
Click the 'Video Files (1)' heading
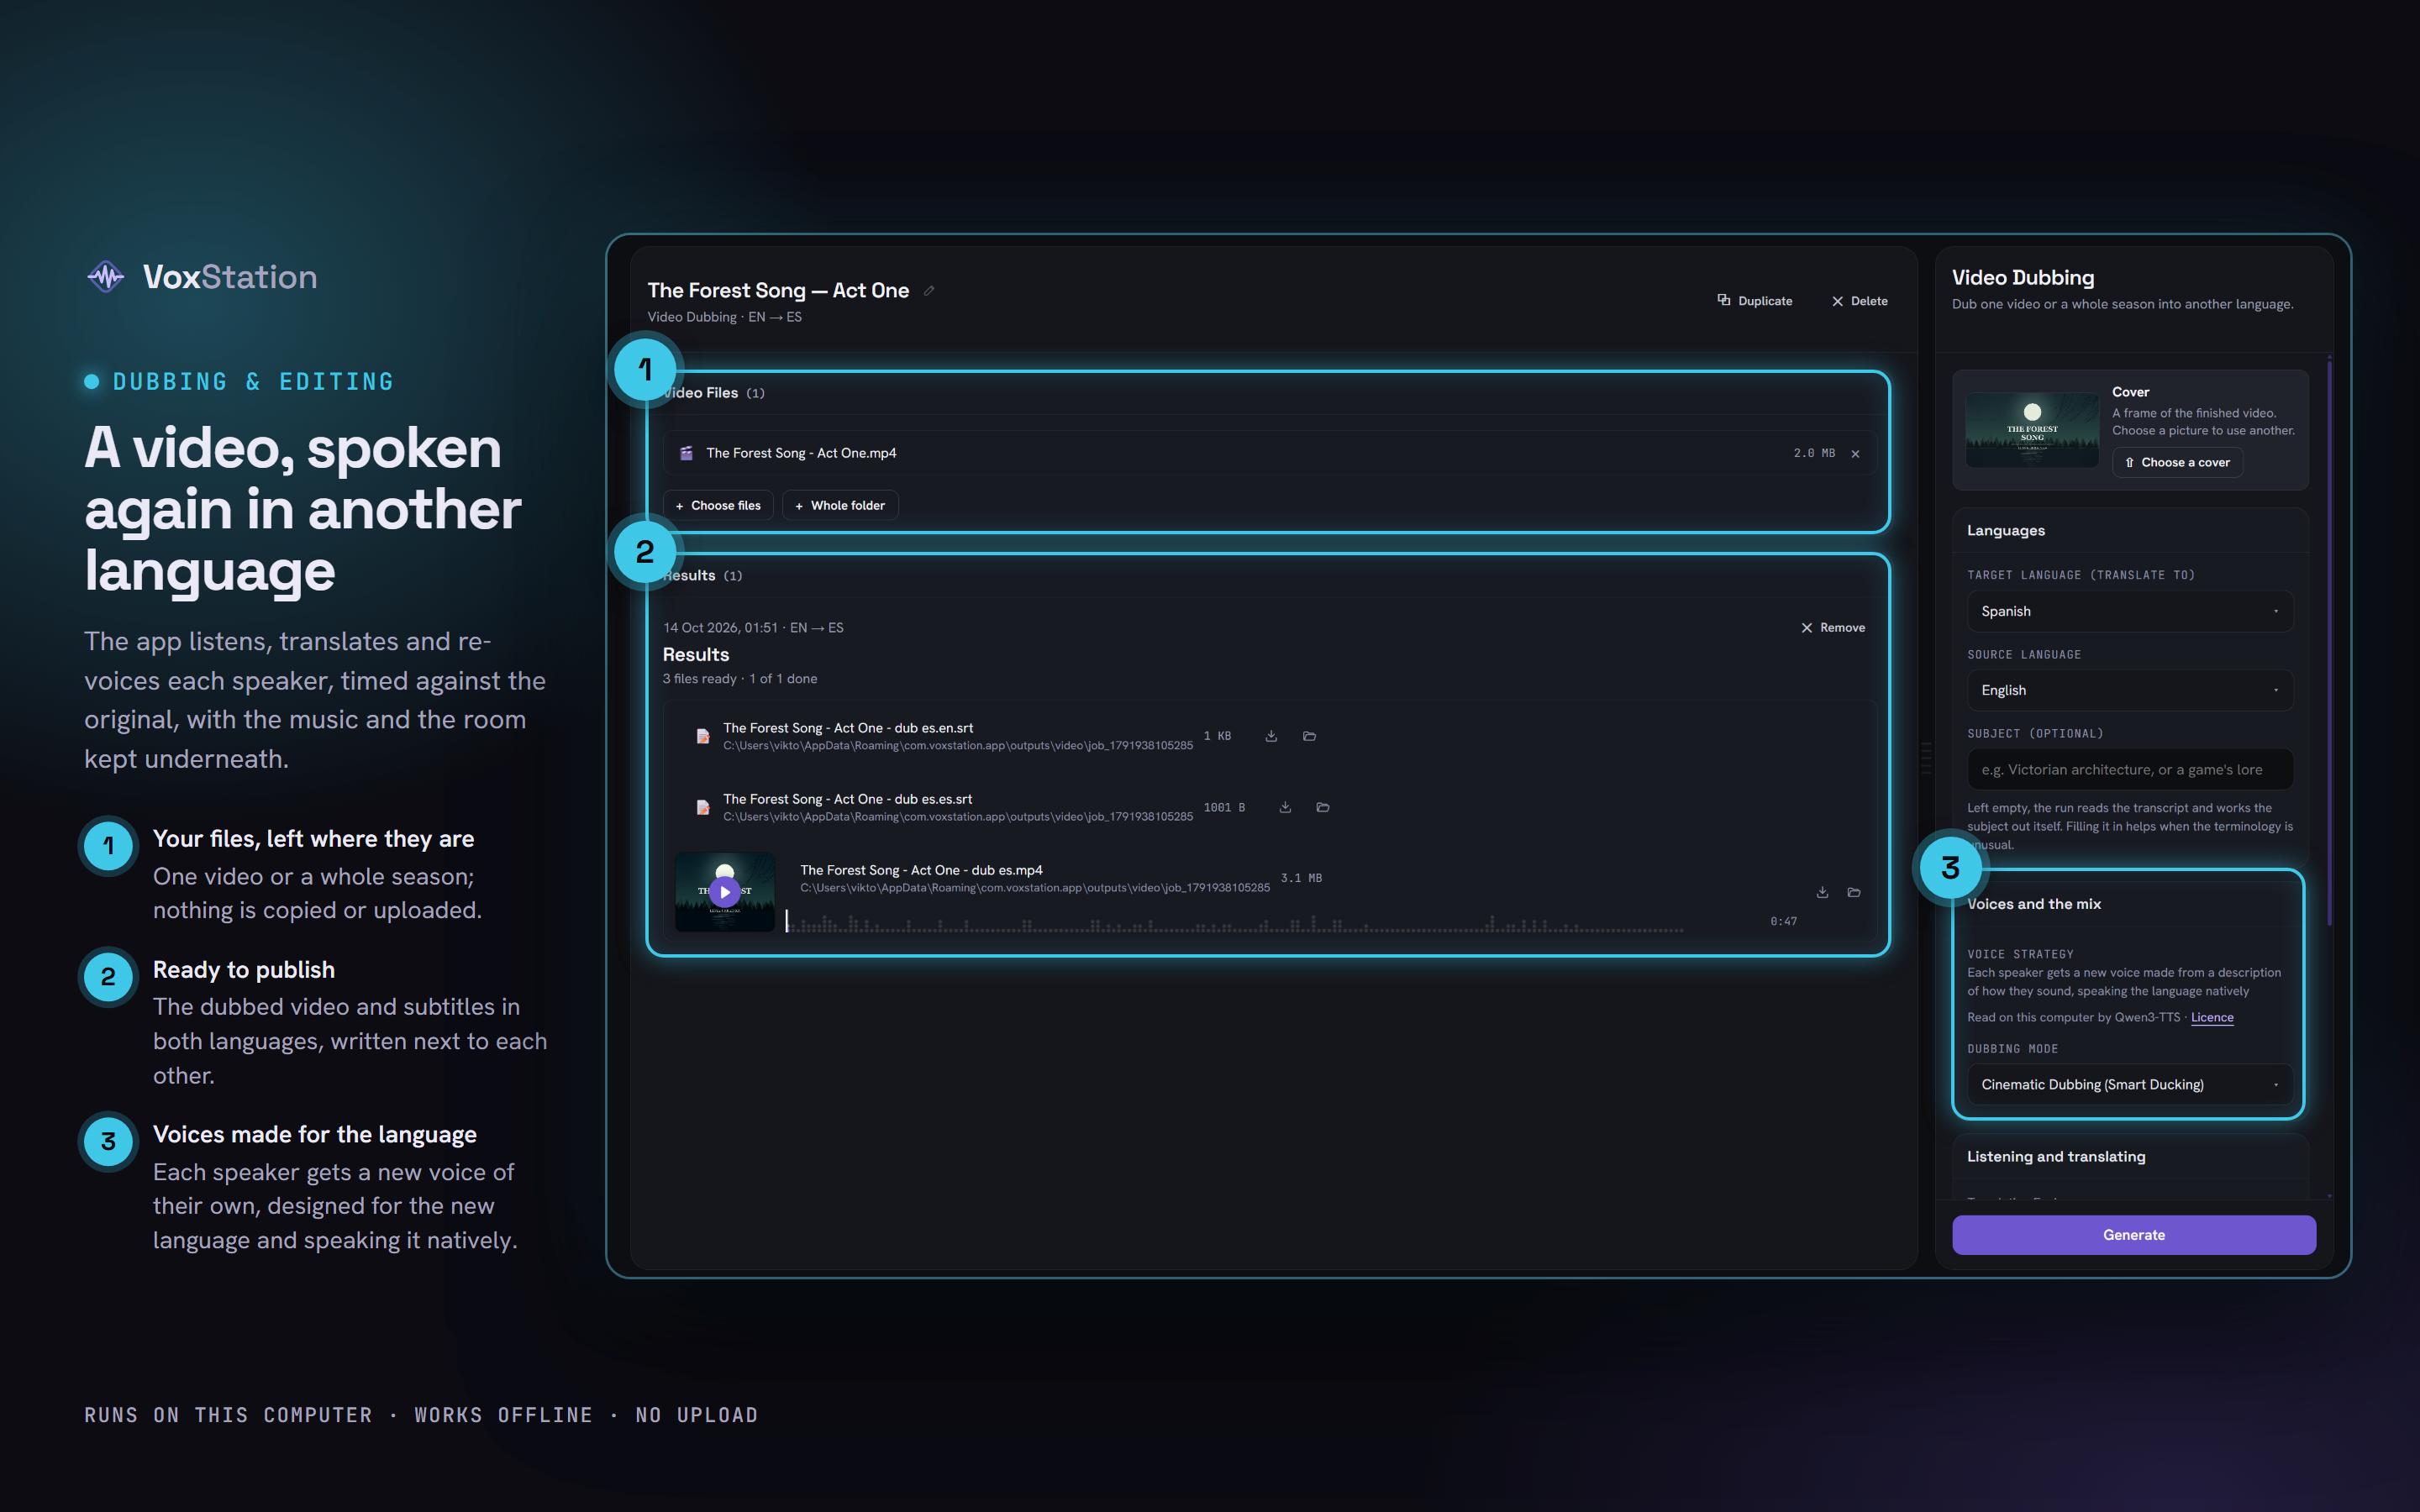click(713, 393)
